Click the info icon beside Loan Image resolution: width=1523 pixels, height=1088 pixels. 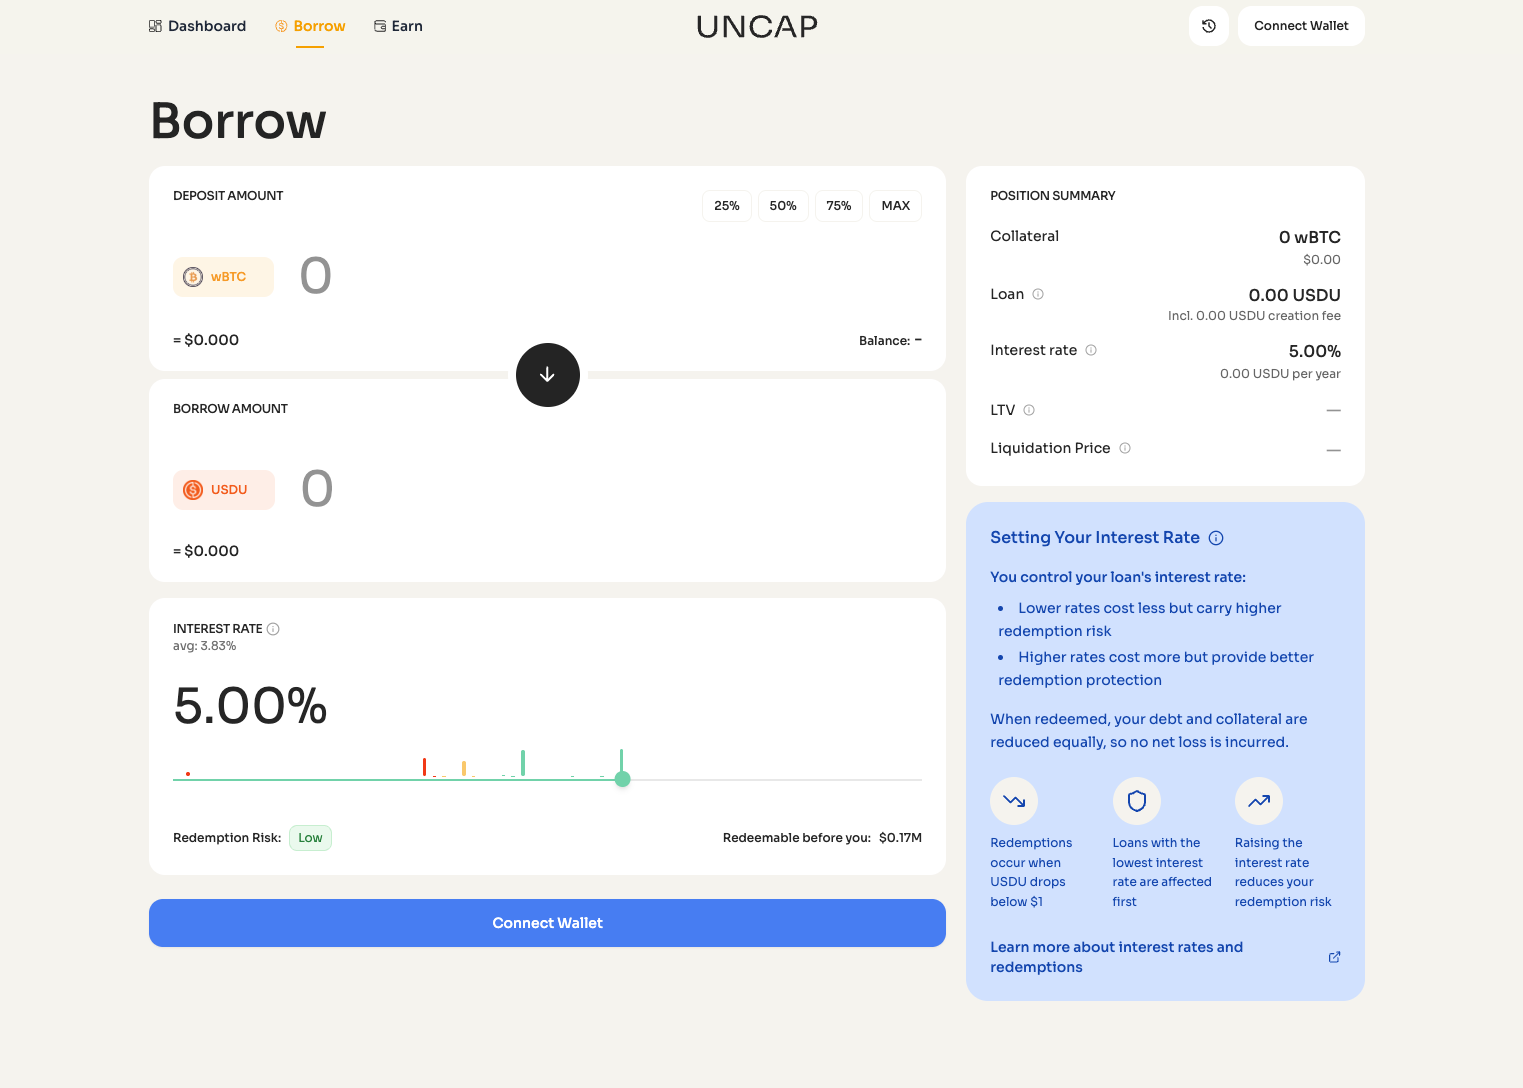(1038, 294)
